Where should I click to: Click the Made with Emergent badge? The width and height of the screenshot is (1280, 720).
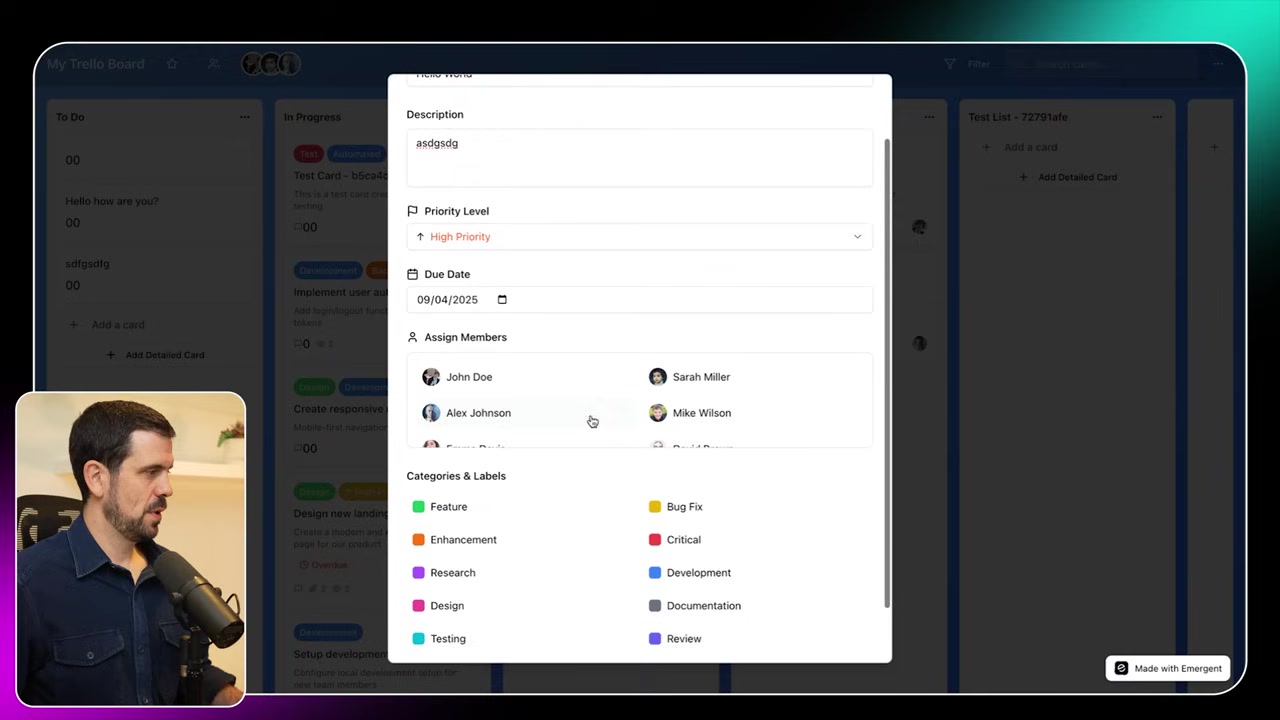click(1168, 668)
